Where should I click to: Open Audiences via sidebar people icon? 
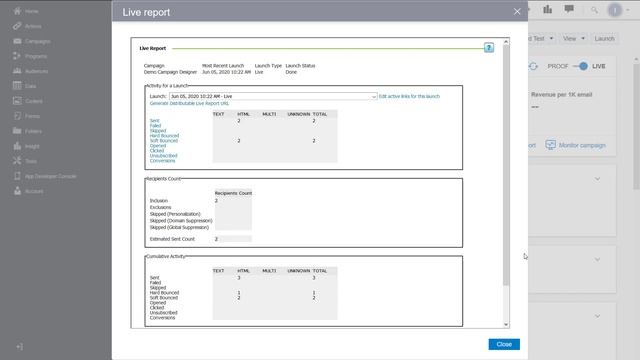pyautogui.click(x=17, y=71)
